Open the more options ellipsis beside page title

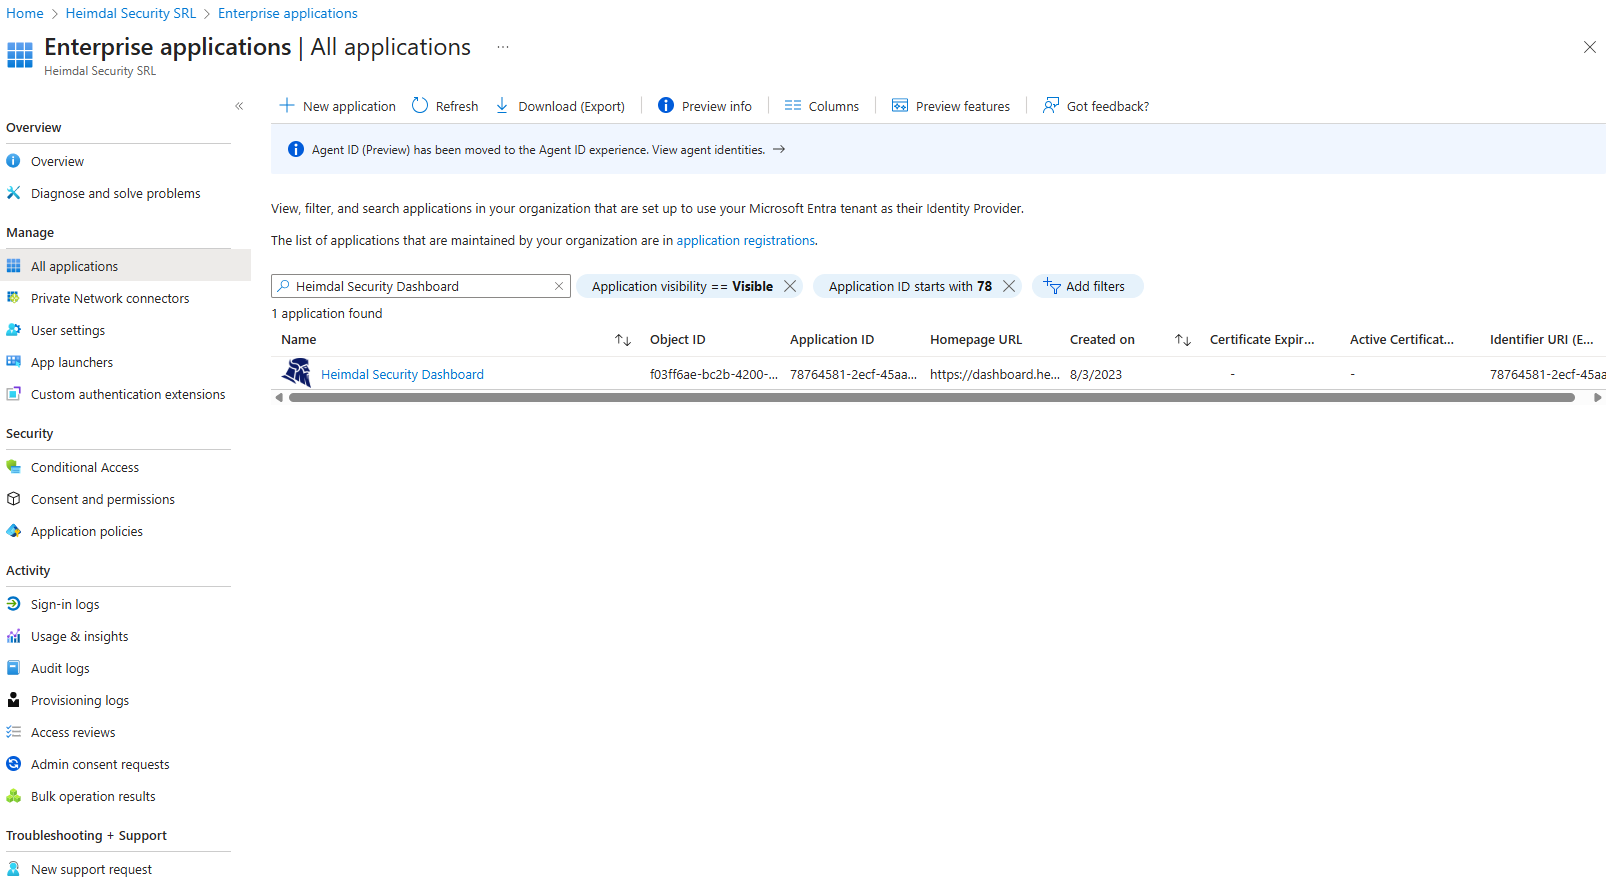tap(503, 47)
